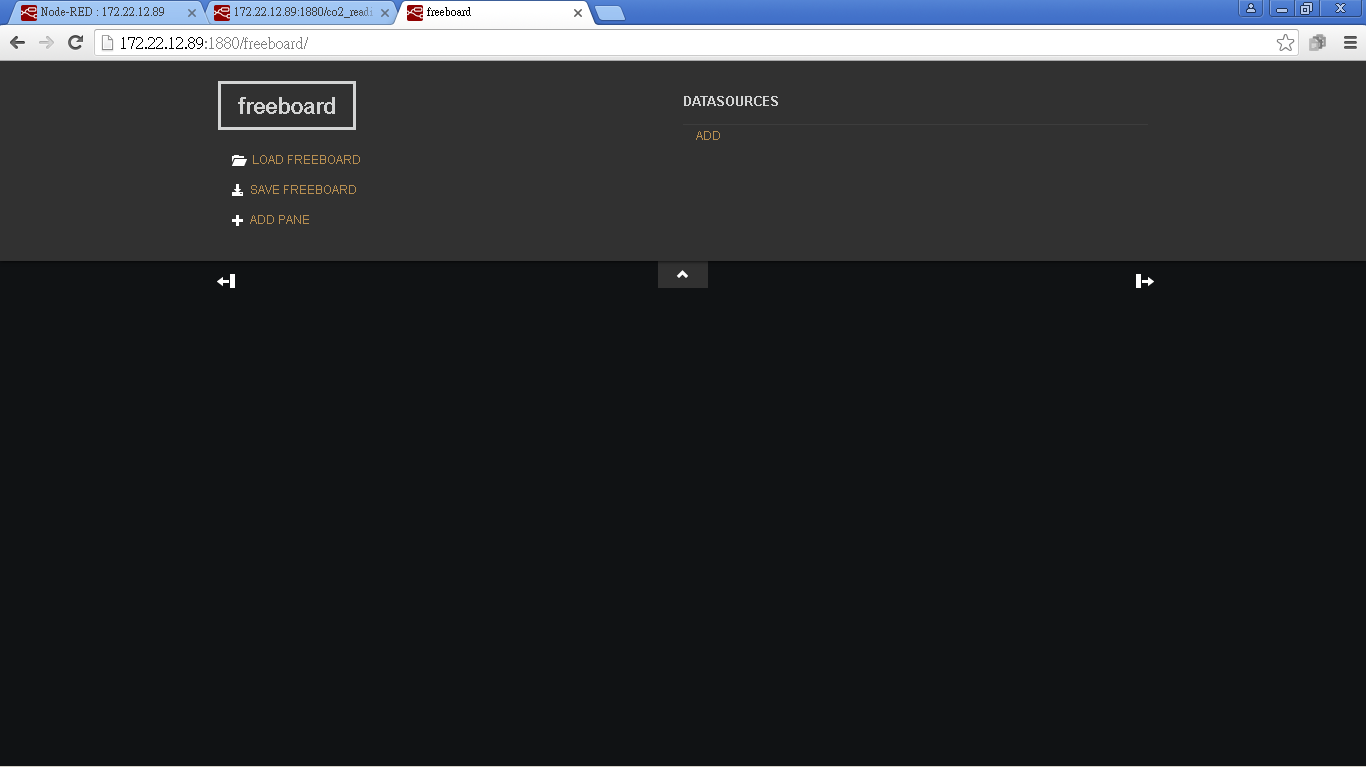
Task: Click the Add Pane plus icon
Action: point(237,220)
